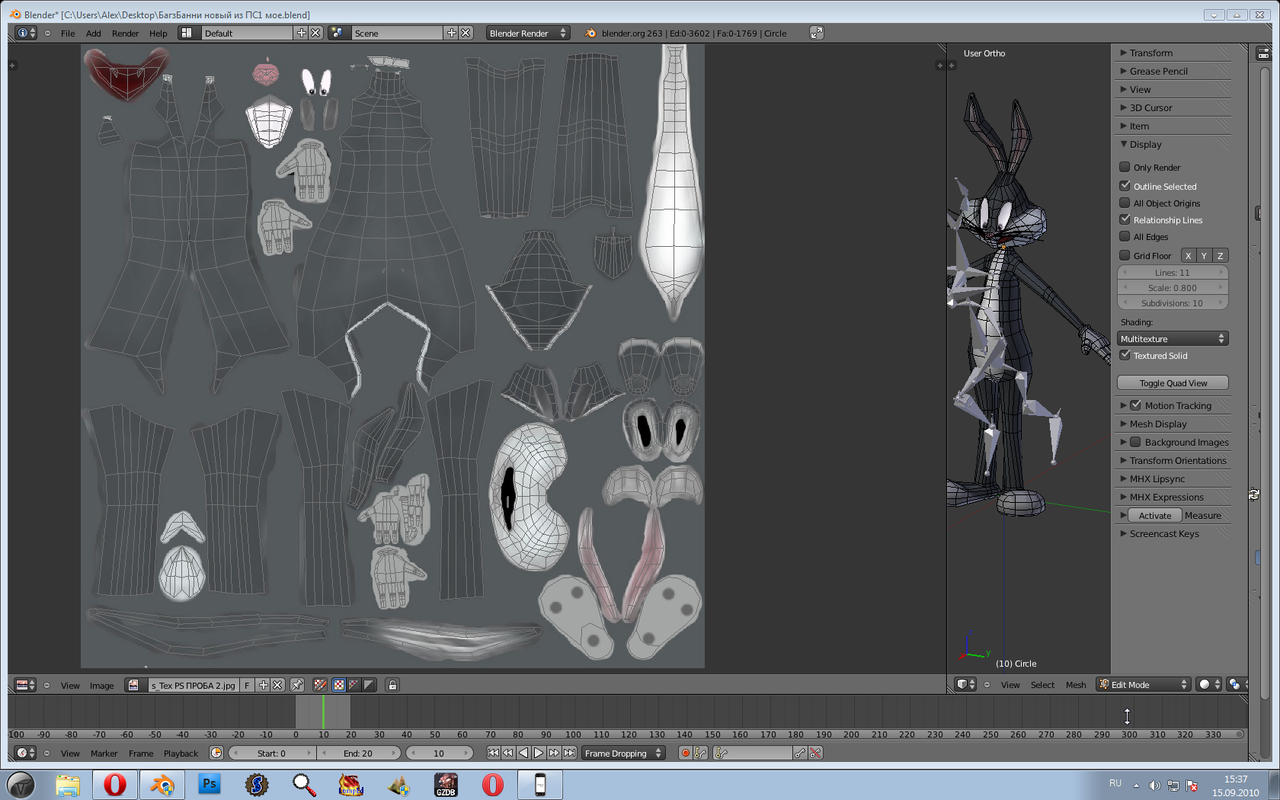Click the screen layout browse icon
This screenshot has width=1280, height=800.
click(189, 33)
